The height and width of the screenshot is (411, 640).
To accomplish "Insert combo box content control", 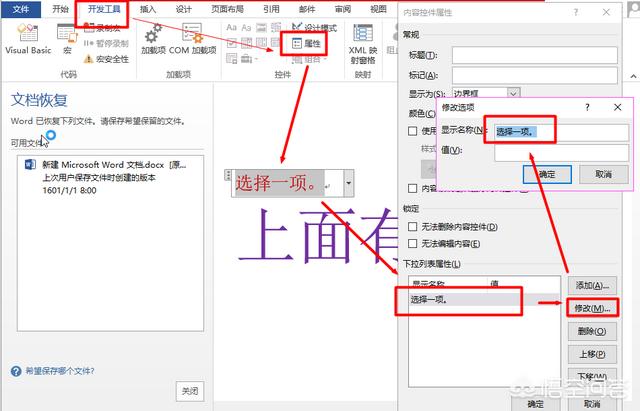I will click(x=246, y=43).
